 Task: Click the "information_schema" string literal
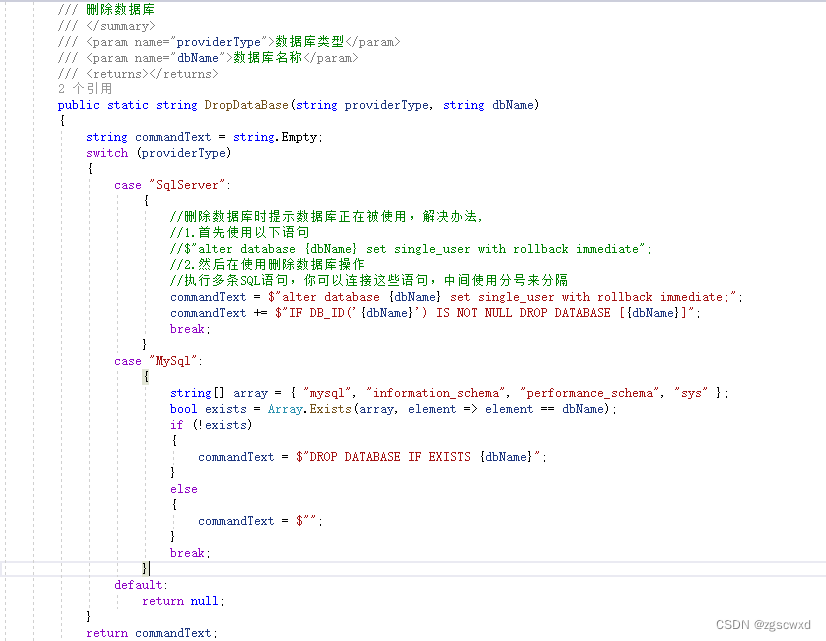click(436, 393)
